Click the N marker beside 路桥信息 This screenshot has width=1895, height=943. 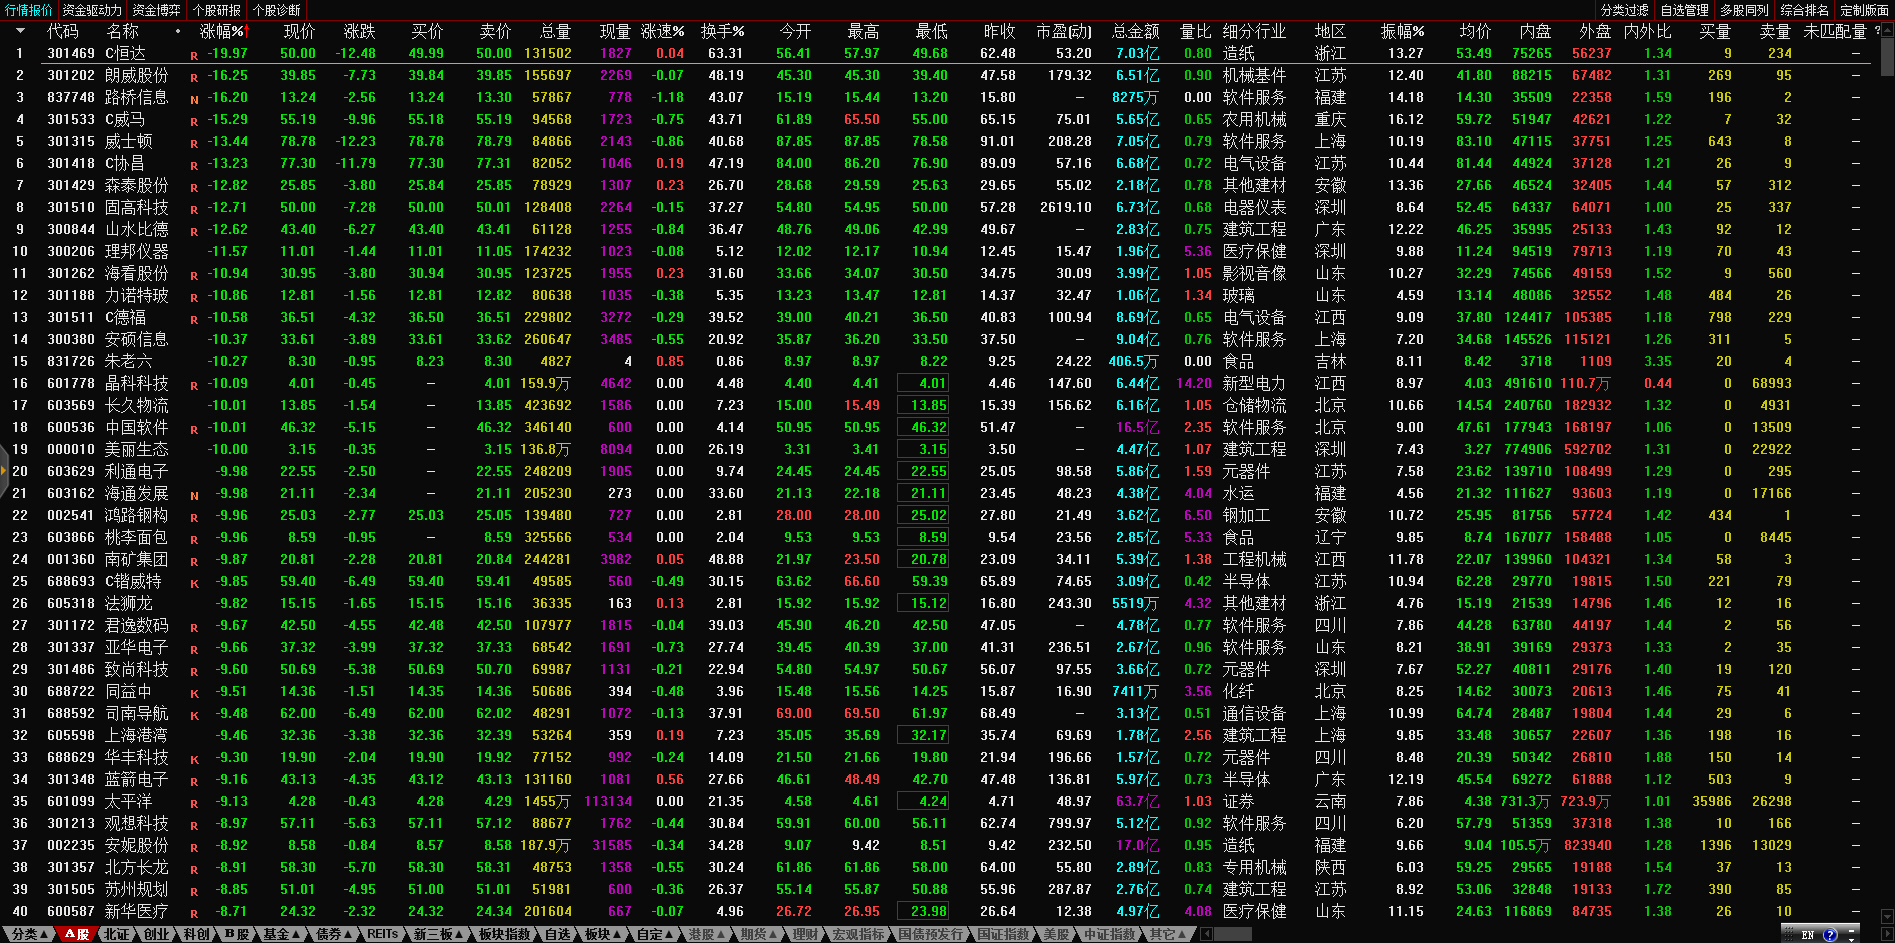pos(194,99)
